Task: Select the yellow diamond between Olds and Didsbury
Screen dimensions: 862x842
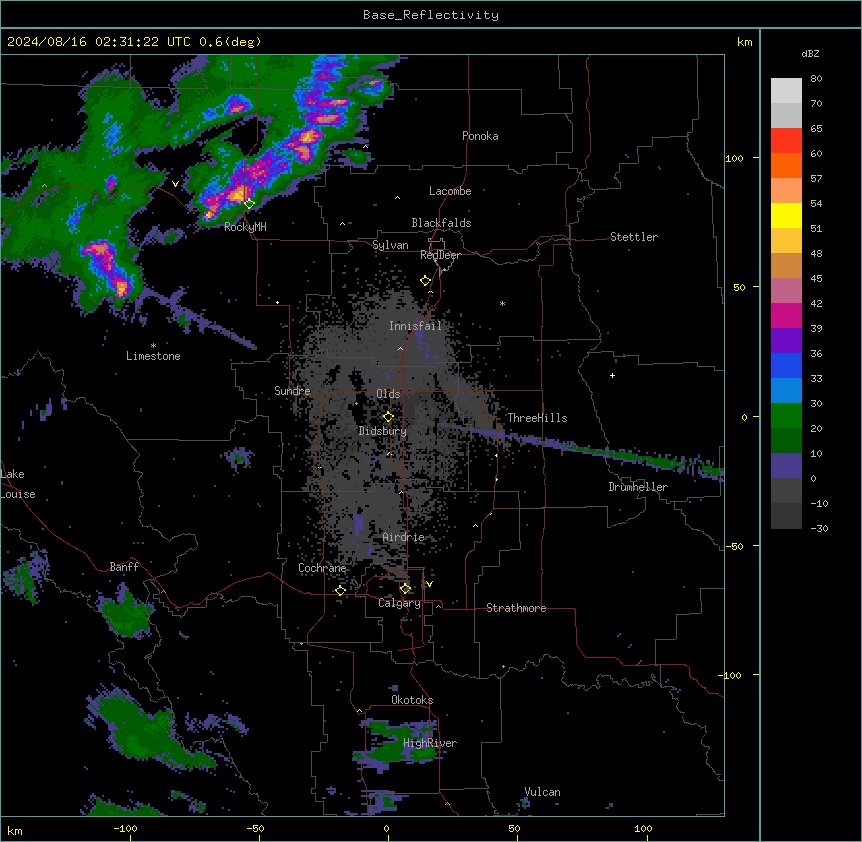Action: coord(388,416)
